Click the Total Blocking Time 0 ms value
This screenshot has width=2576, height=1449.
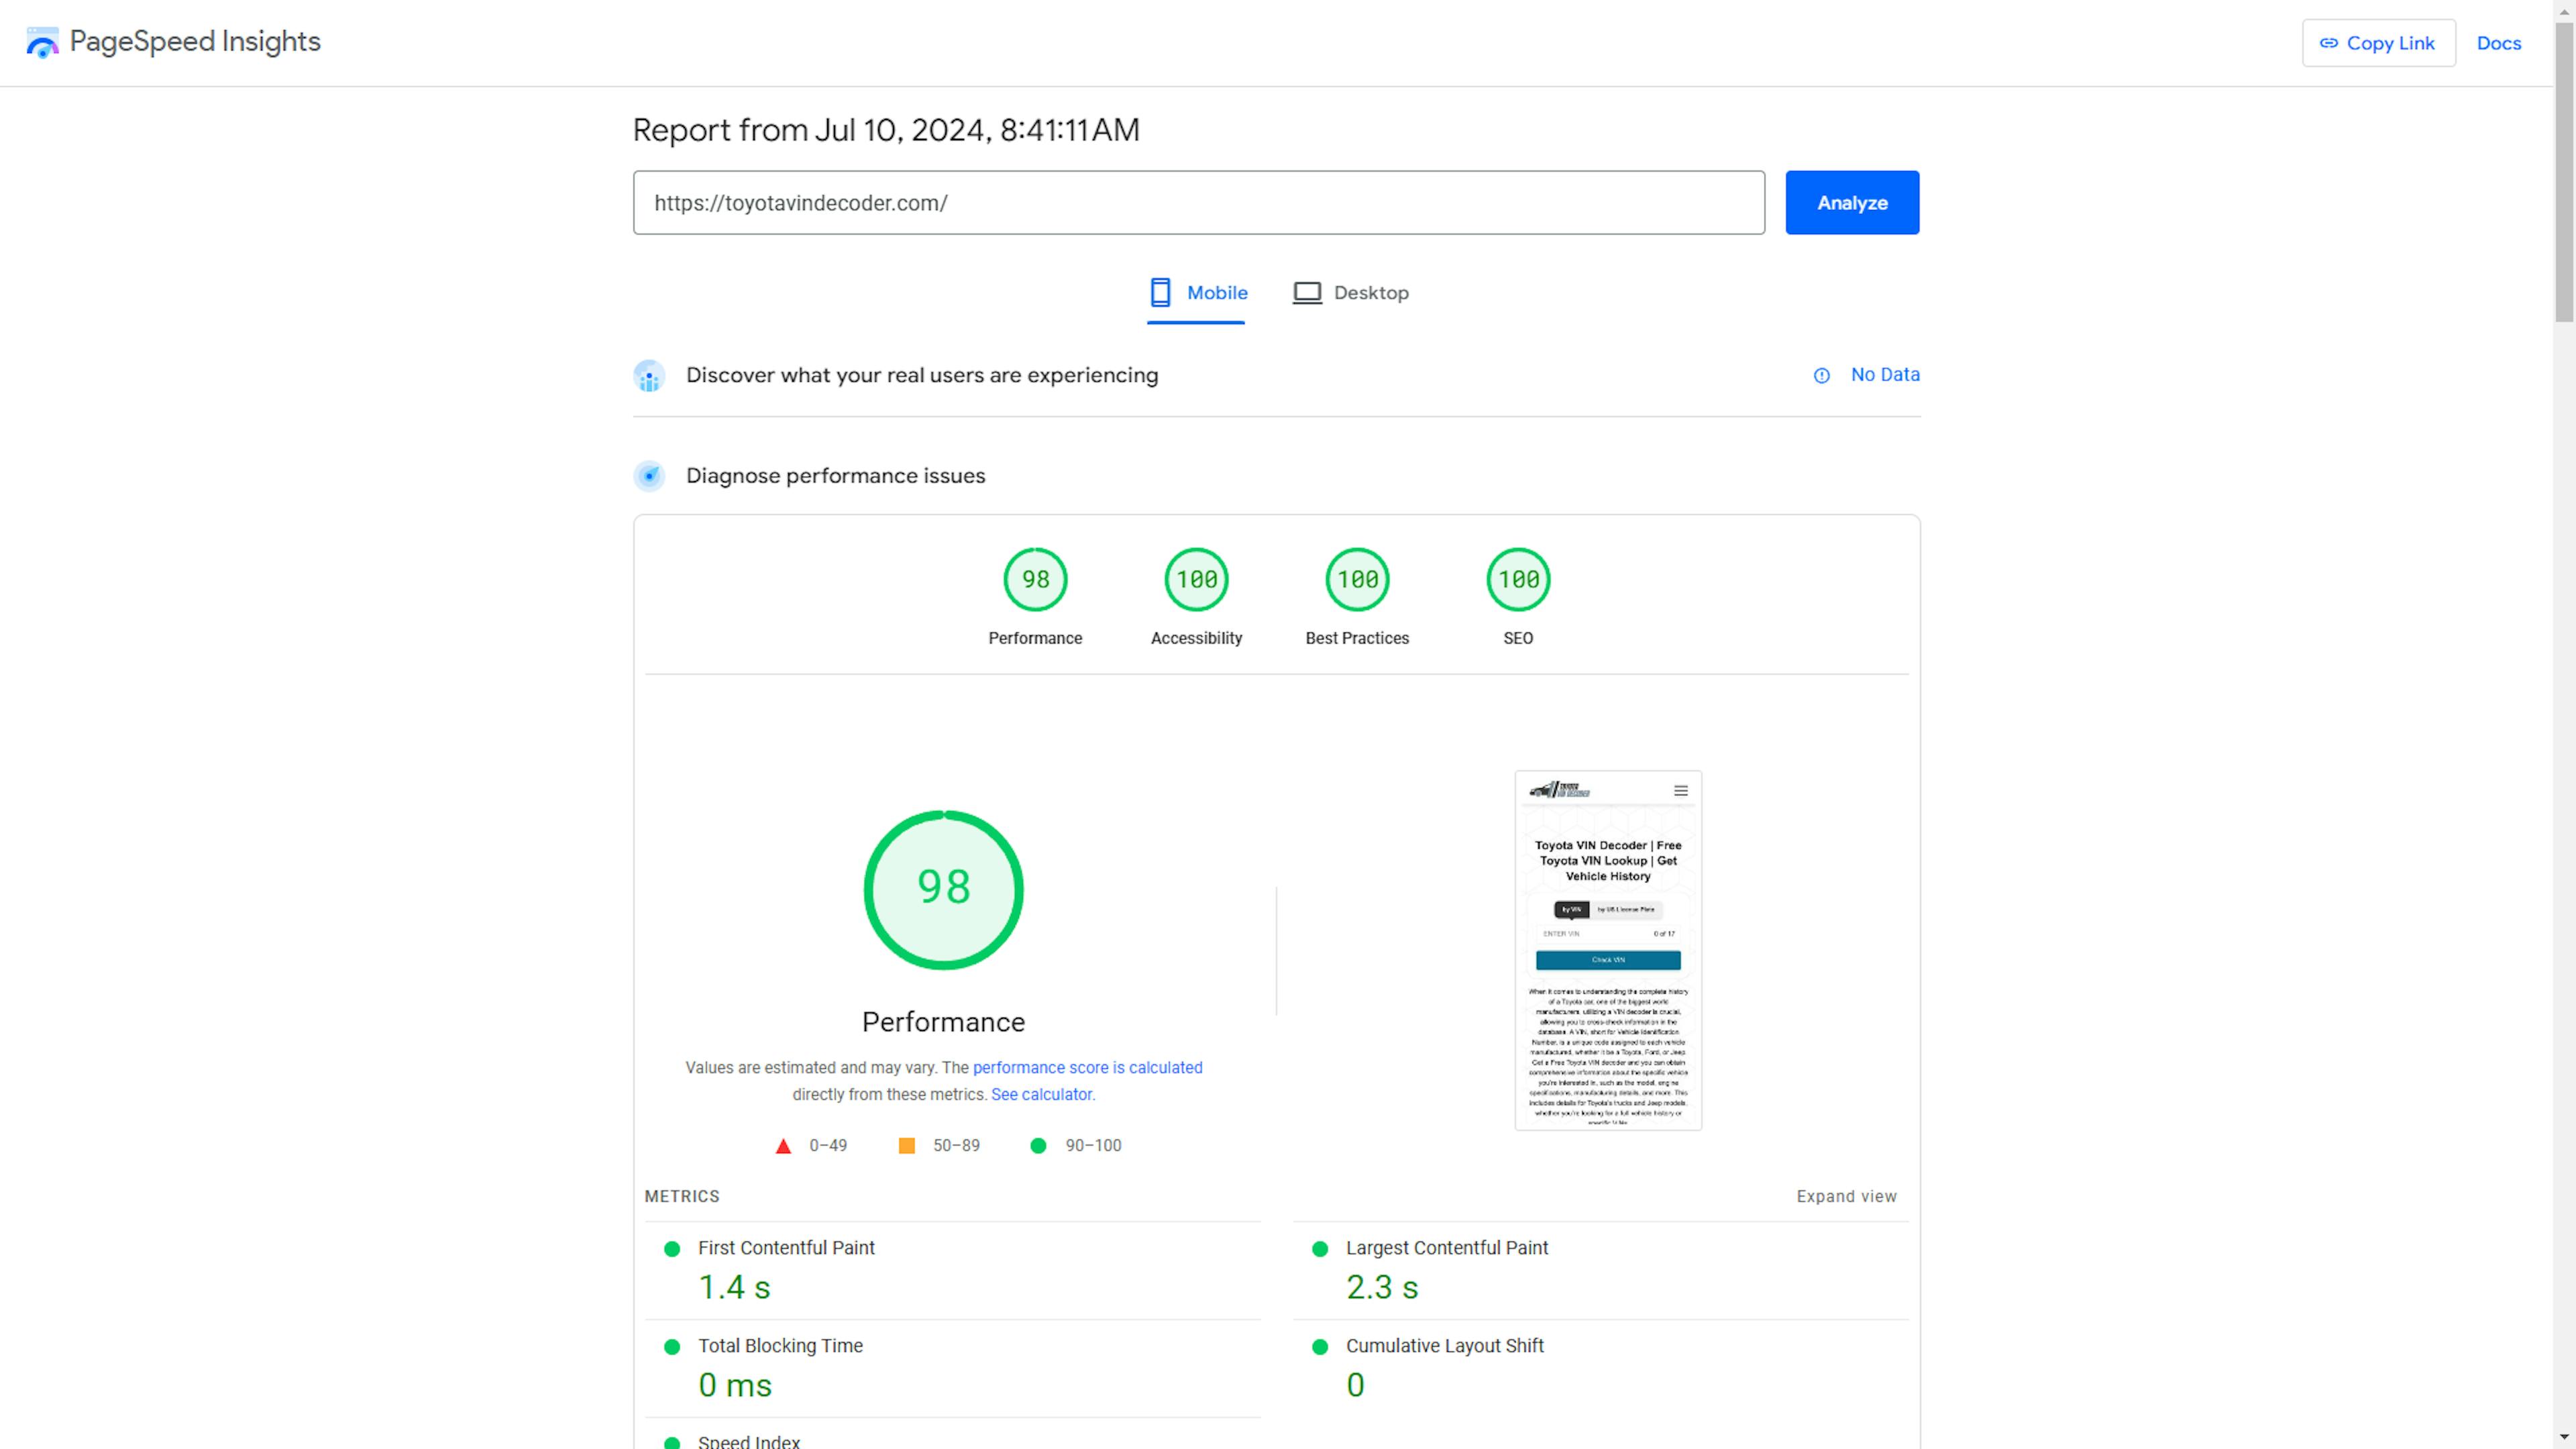tap(735, 1386)
